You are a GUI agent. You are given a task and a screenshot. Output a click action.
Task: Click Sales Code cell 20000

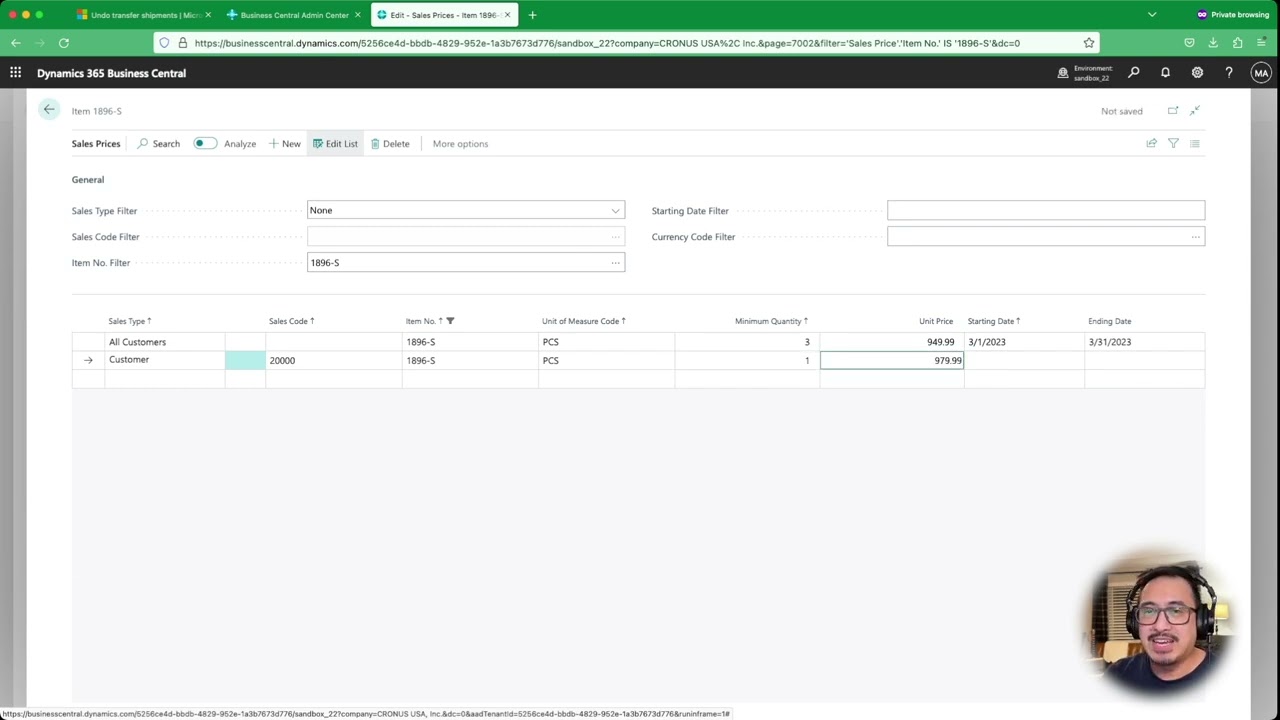click(333, 360)
